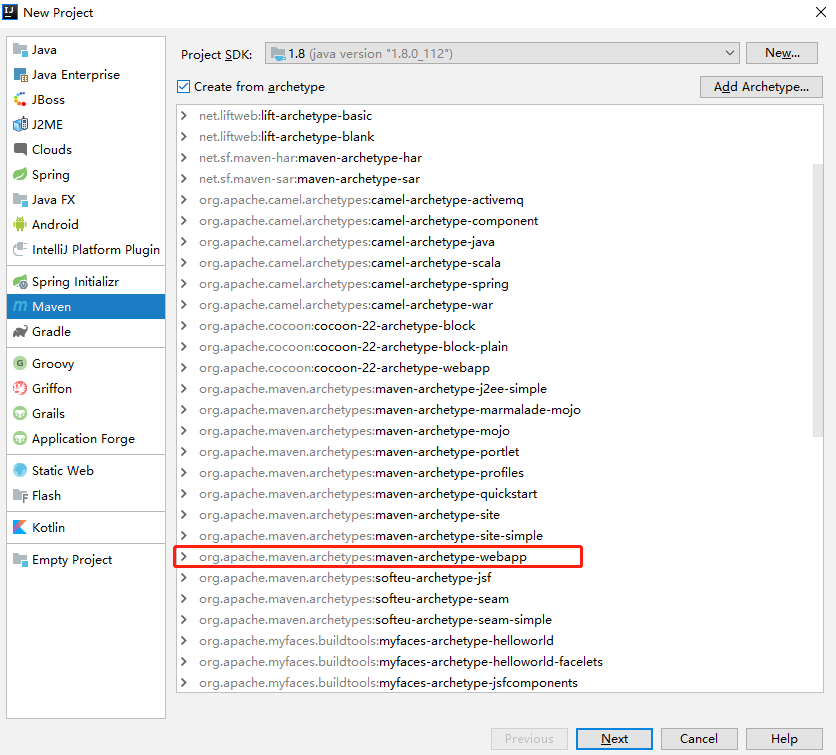Select maven-archetype-webapp archetype
The width and height of the screenshot is (836, 755).
click(363, 557)
